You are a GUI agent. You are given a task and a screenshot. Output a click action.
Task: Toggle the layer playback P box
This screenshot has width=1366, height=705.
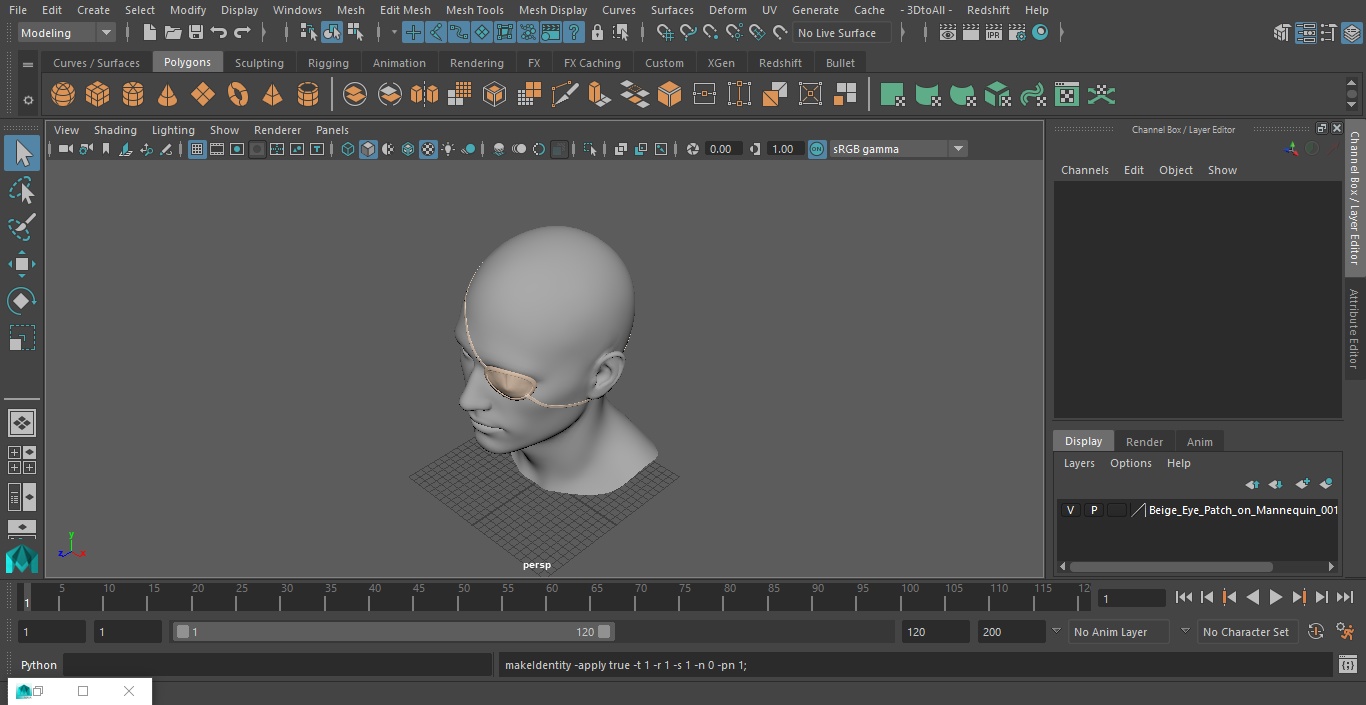tap(1094, 510)
